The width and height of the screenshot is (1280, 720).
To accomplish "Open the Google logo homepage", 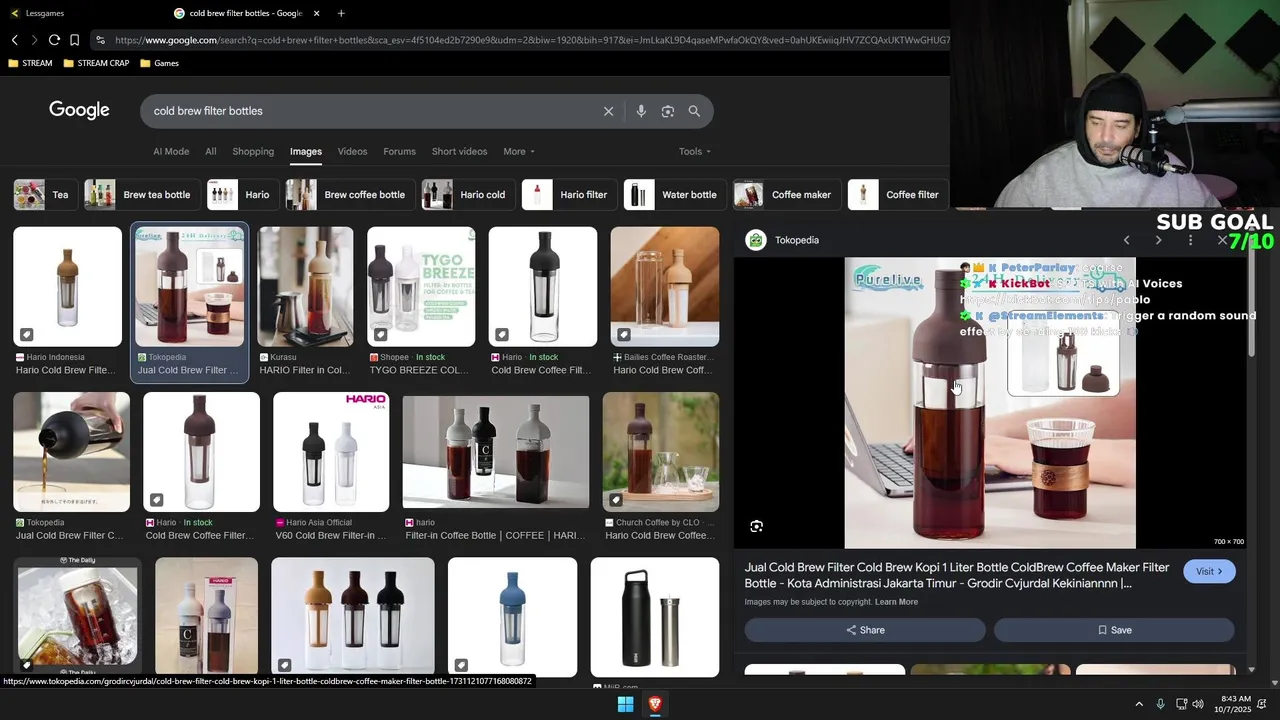I will click(x=79, y=110).
